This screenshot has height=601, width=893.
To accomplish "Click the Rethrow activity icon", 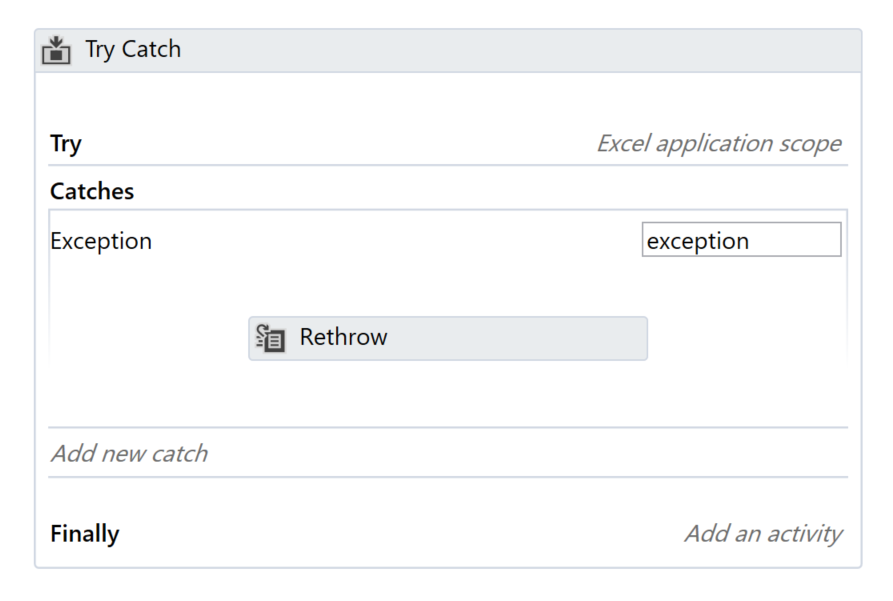I will [270, 338].
